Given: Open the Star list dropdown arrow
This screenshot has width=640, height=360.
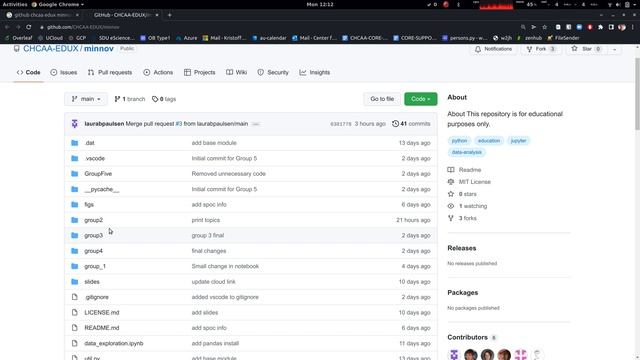Looking at the screenshot, I should (x=614, y=49).
